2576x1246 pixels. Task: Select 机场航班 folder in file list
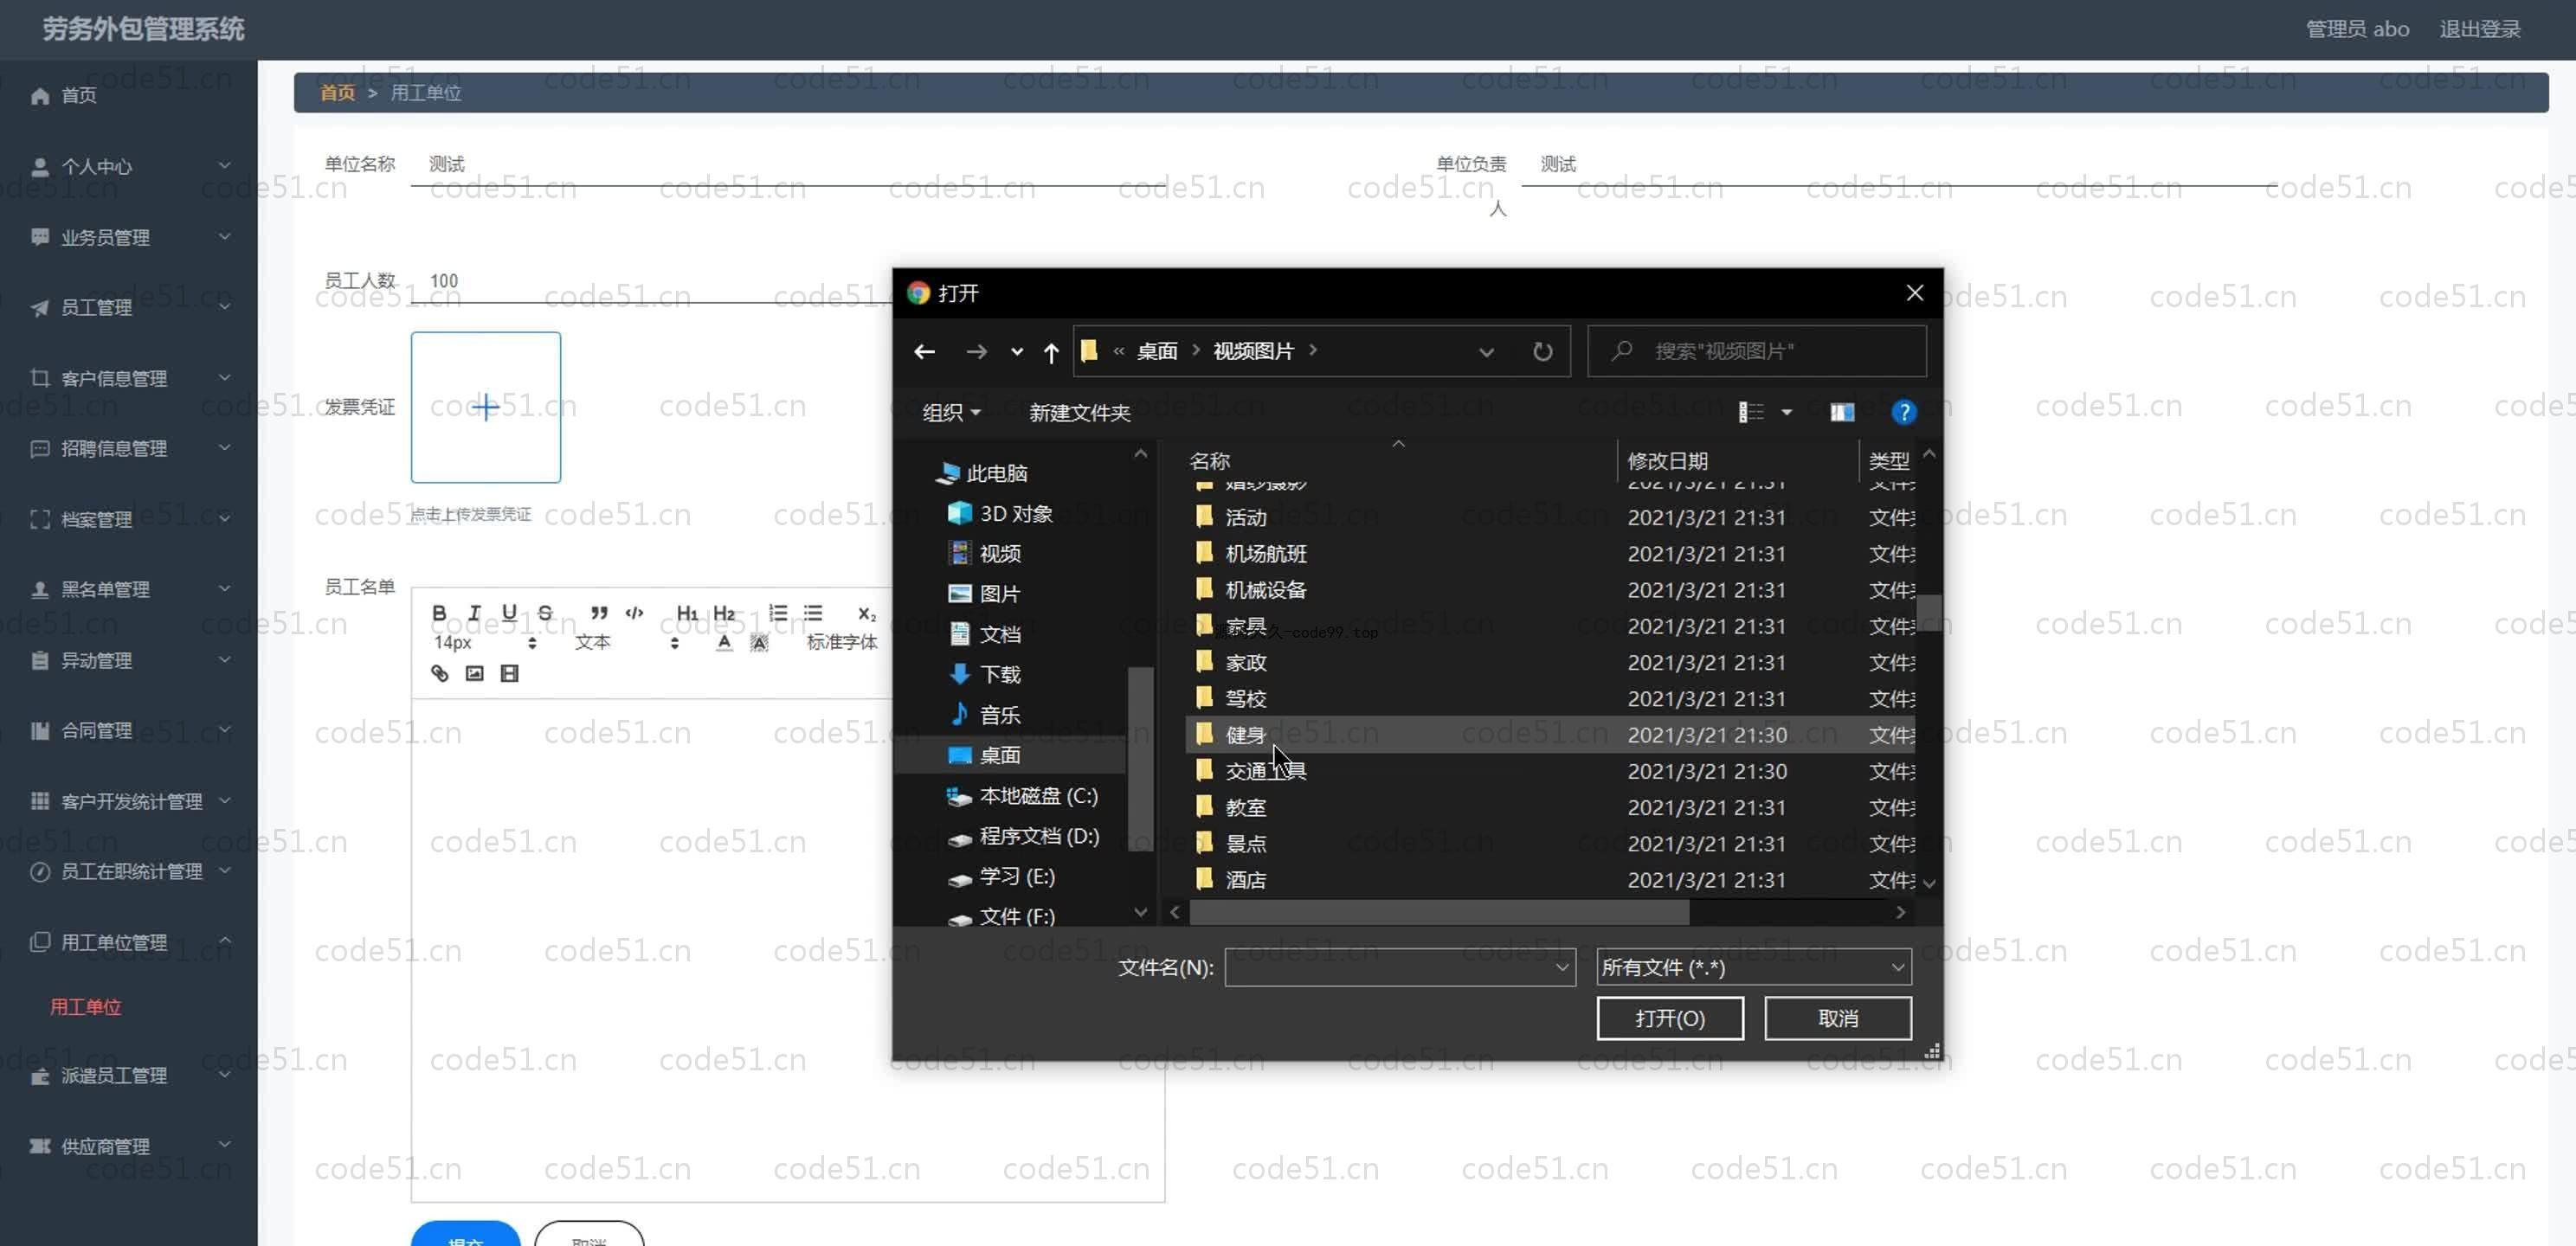[x=1549, y=554]
